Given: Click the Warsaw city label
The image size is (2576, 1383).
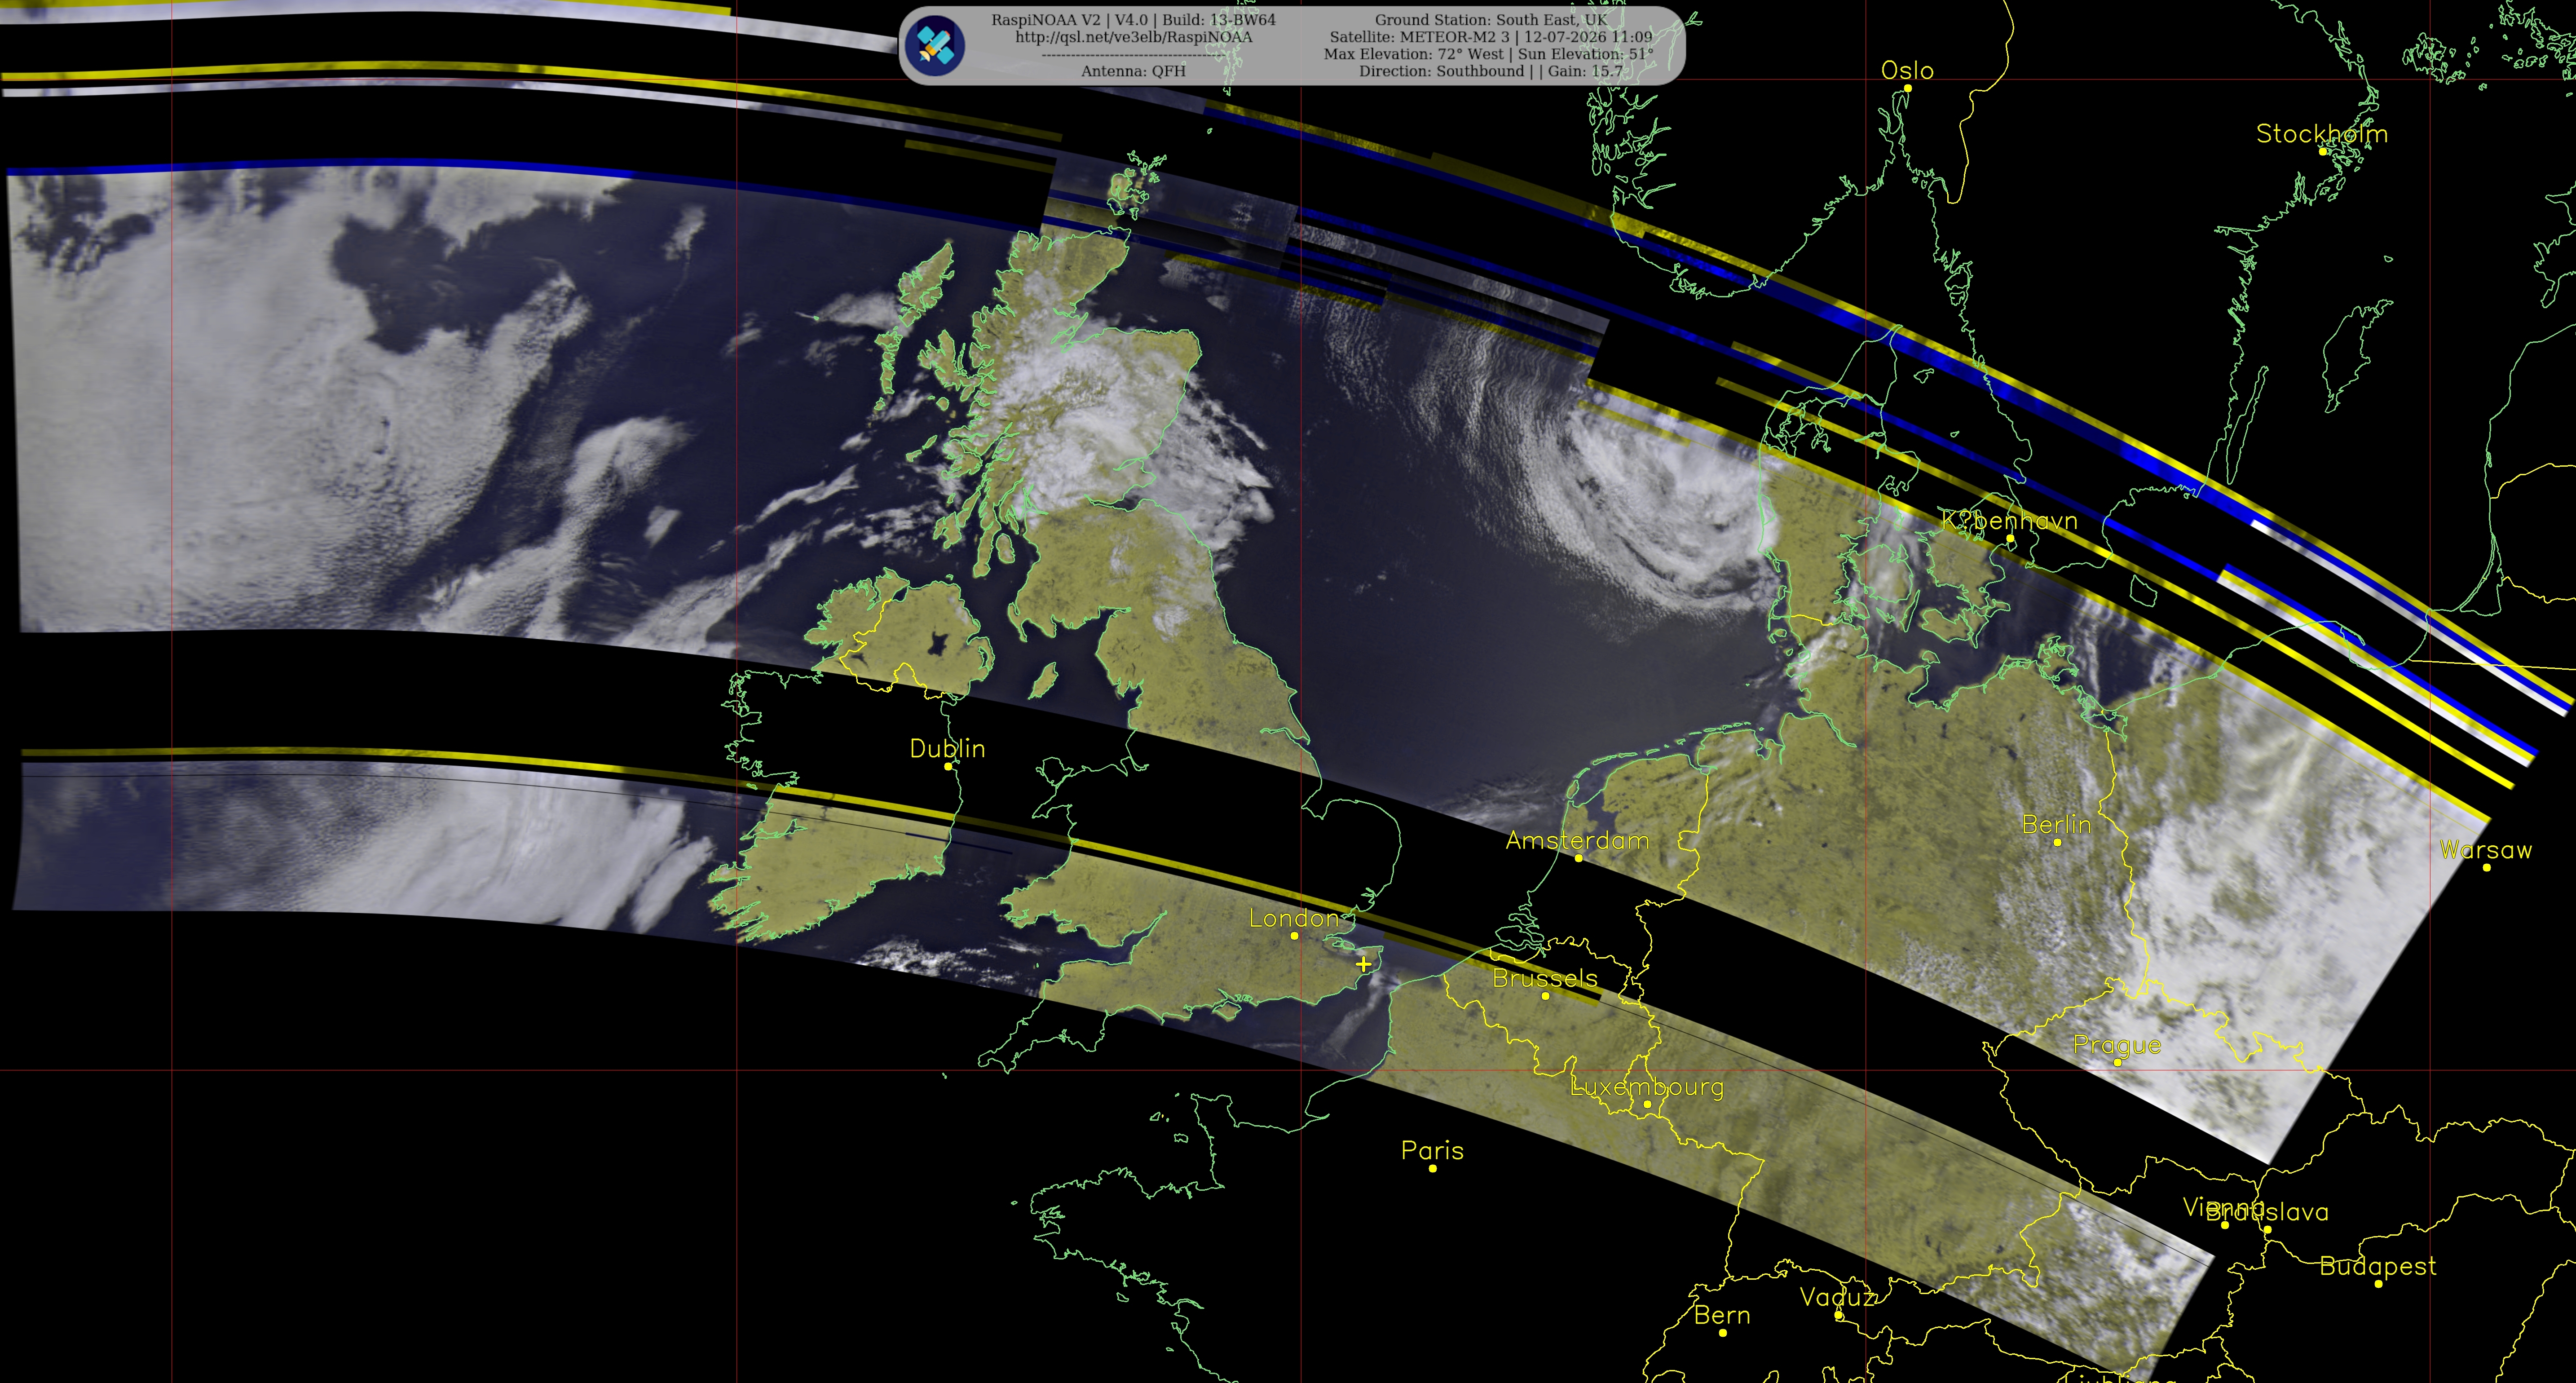Looking at the screenshot, I should [x=2486, y=850].
